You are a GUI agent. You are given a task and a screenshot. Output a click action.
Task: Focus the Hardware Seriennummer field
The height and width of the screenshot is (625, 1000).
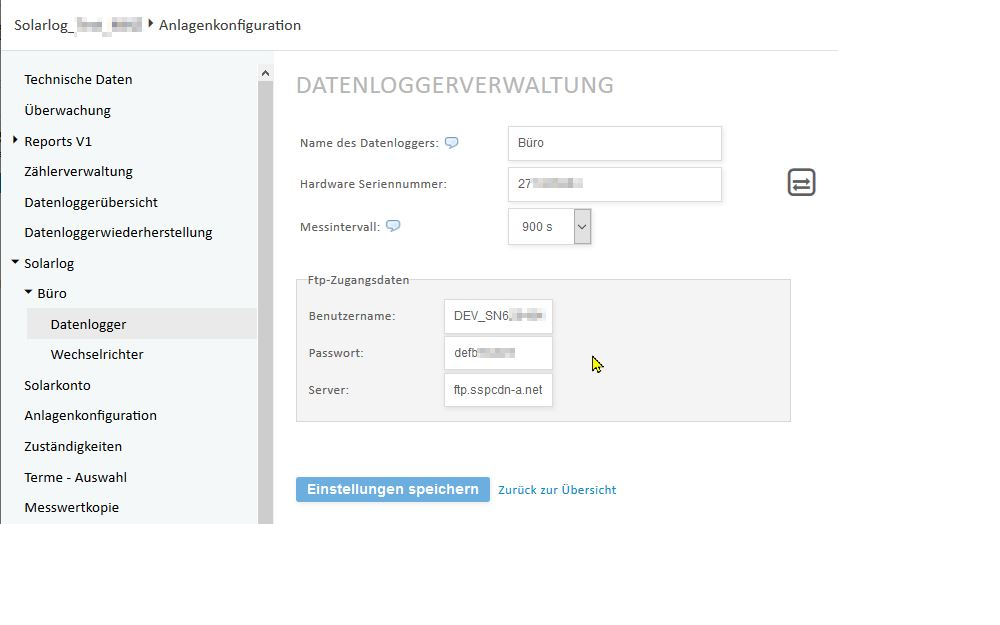(x=615, y=184)
